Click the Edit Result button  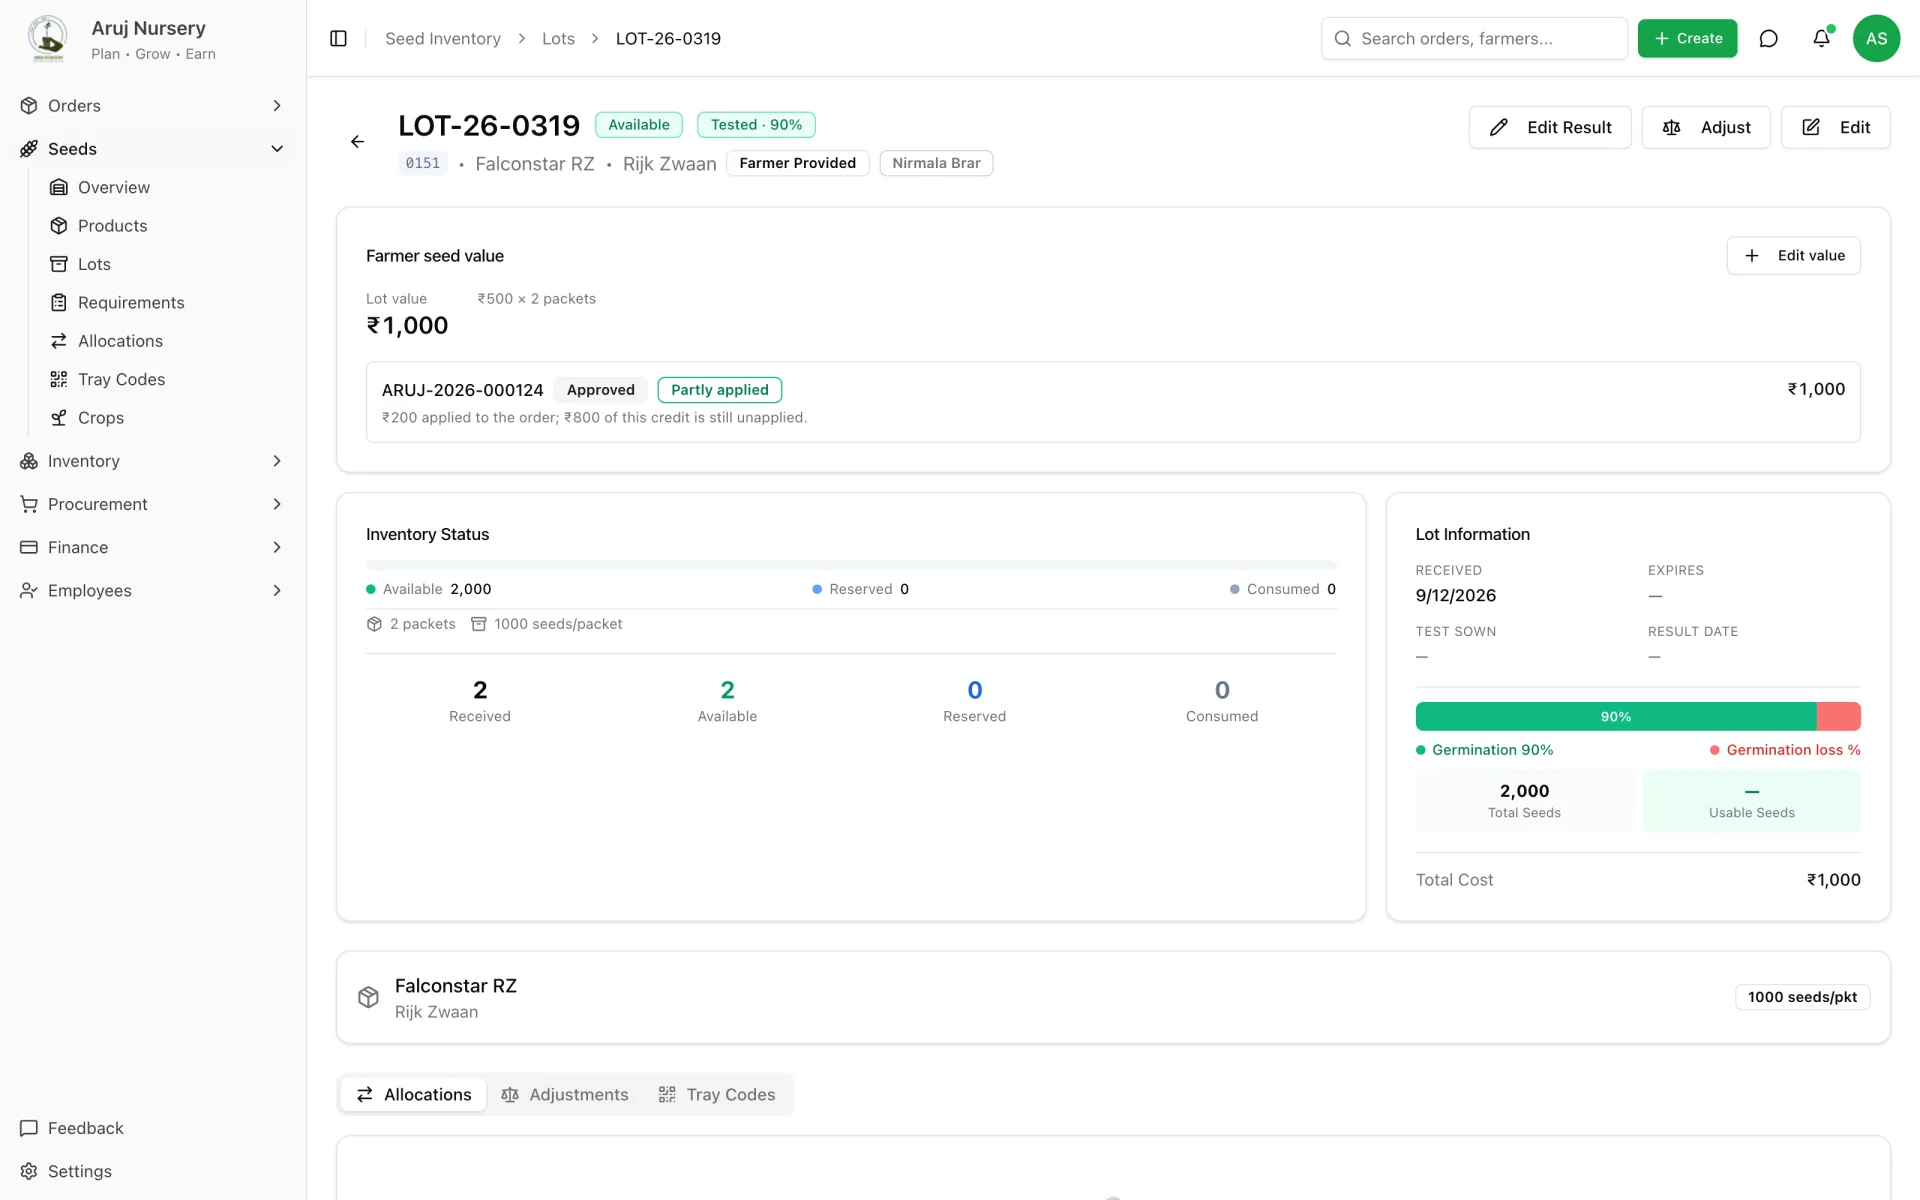coord(1549,127)
